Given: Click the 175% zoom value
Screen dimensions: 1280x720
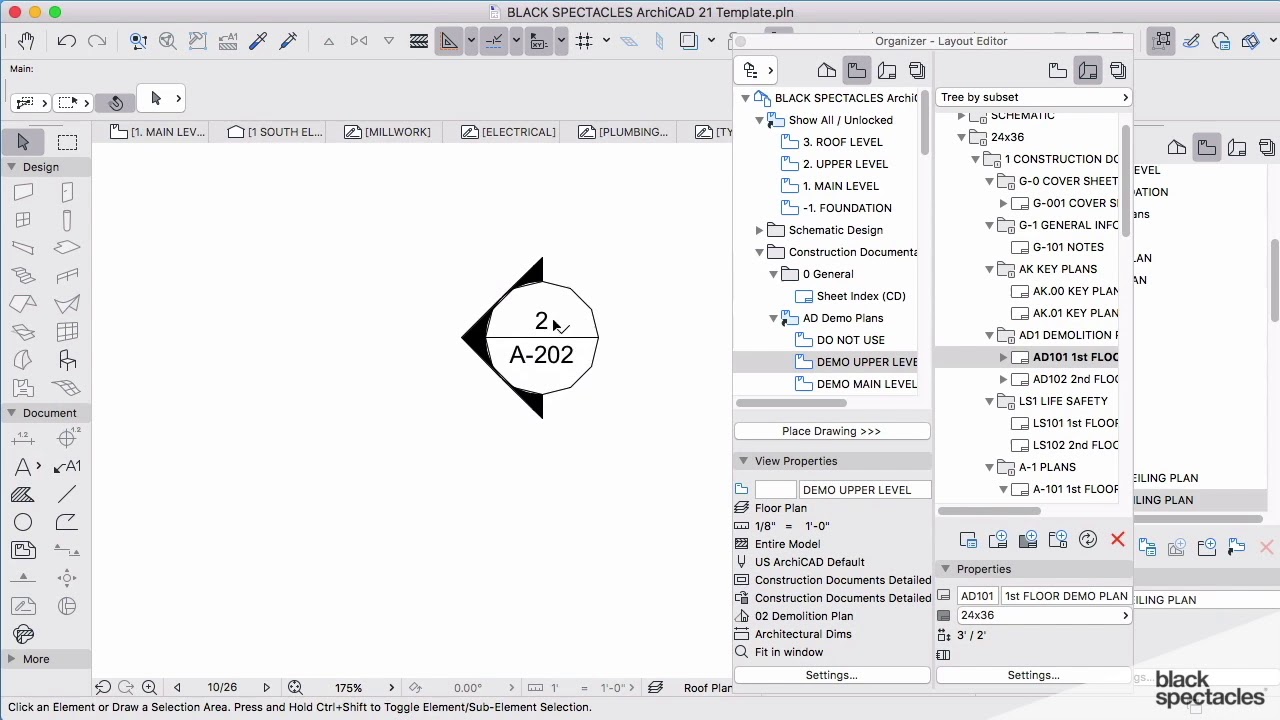Looking at the screenshot, I should pos(348,688).
